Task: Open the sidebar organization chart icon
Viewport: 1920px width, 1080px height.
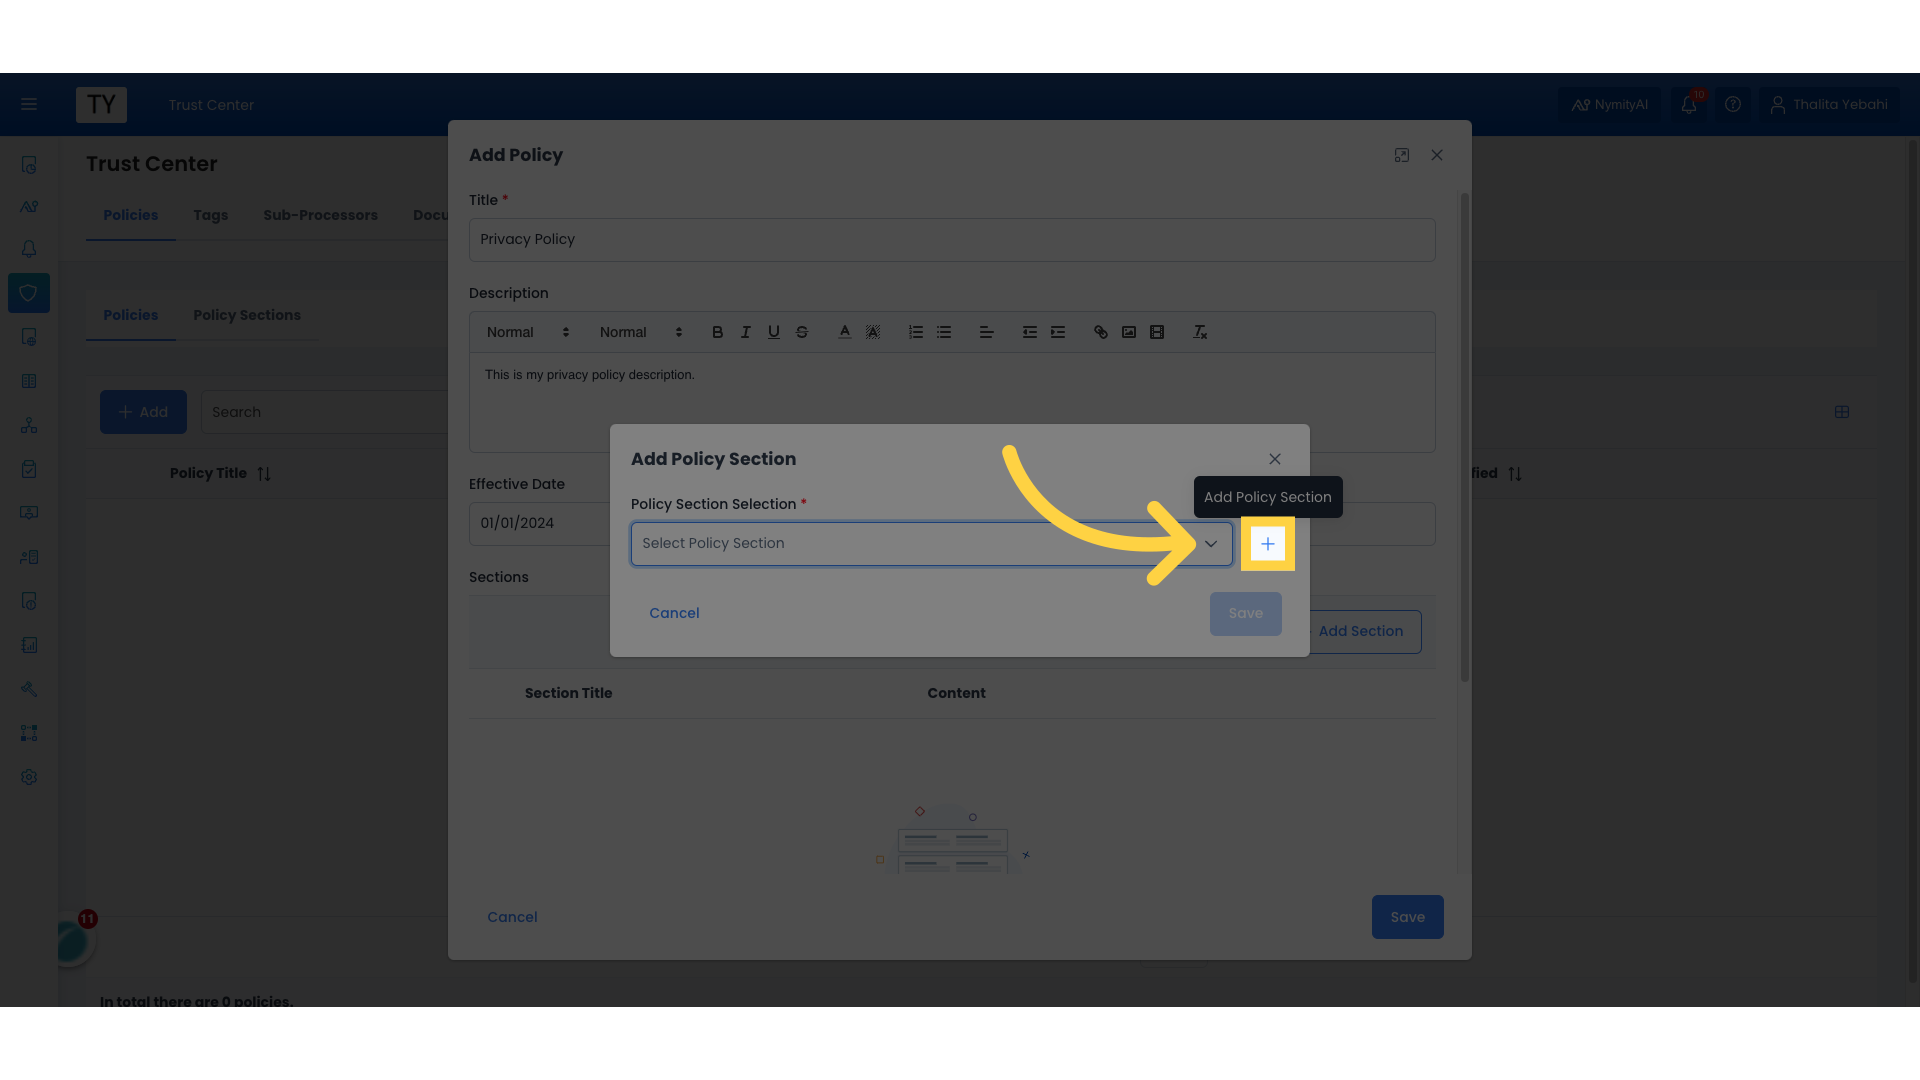Action: pyautogui.click(x=29, y=425)
